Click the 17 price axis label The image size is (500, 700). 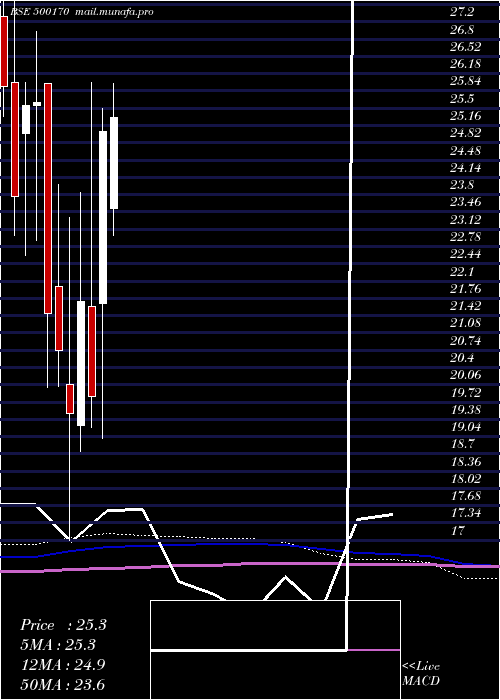tap(458, 531)
